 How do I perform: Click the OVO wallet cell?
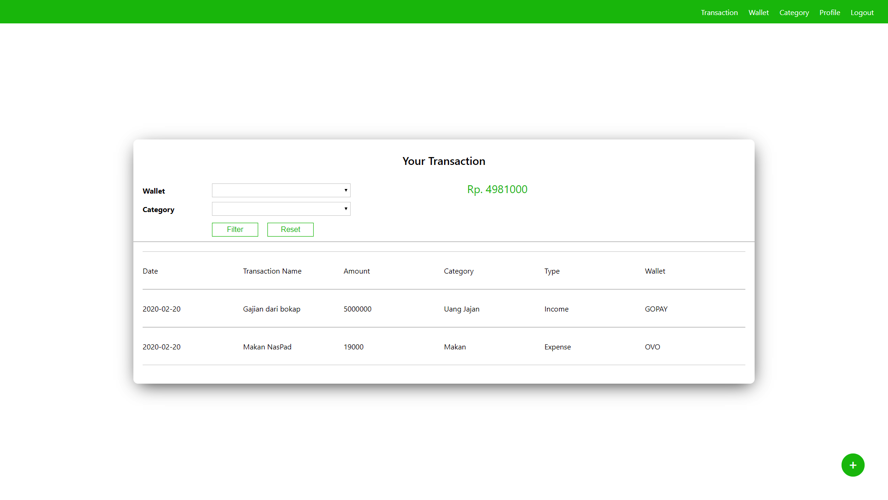tap(652, 347)
